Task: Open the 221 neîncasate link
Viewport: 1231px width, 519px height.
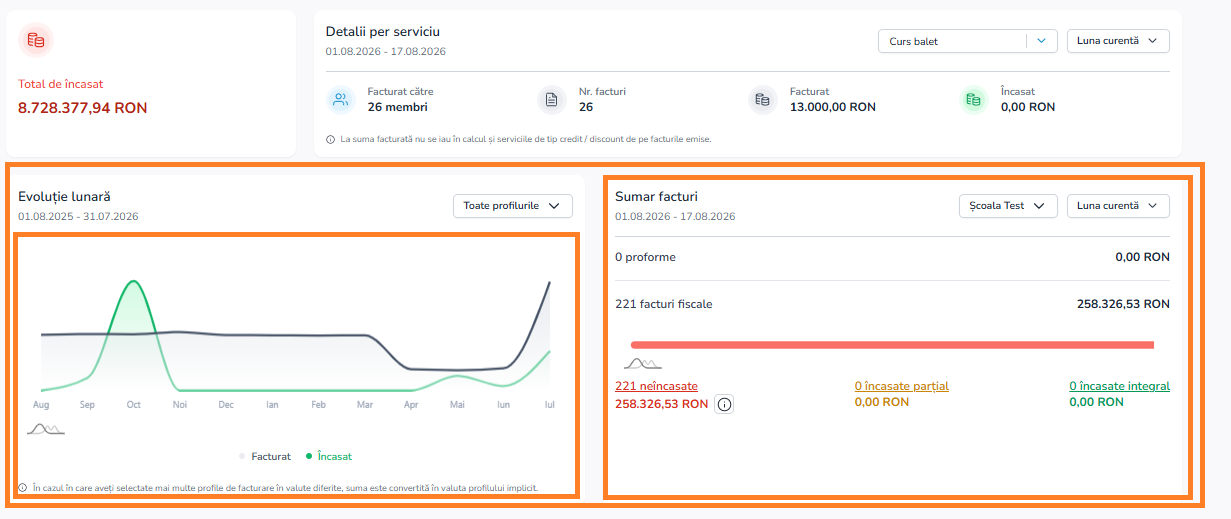Action: click(x=656, y=386)
